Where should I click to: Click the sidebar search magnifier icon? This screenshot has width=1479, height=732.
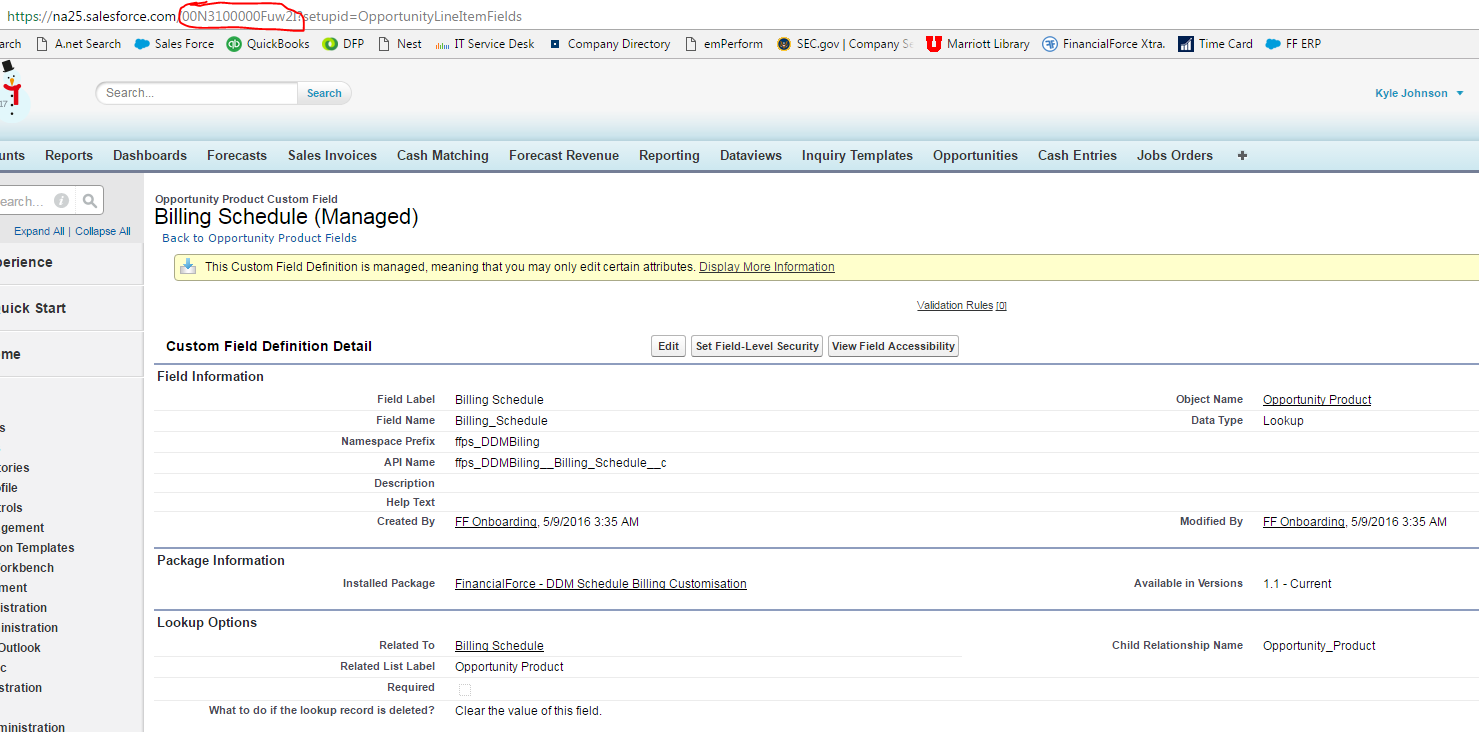[x=89, y=201]
